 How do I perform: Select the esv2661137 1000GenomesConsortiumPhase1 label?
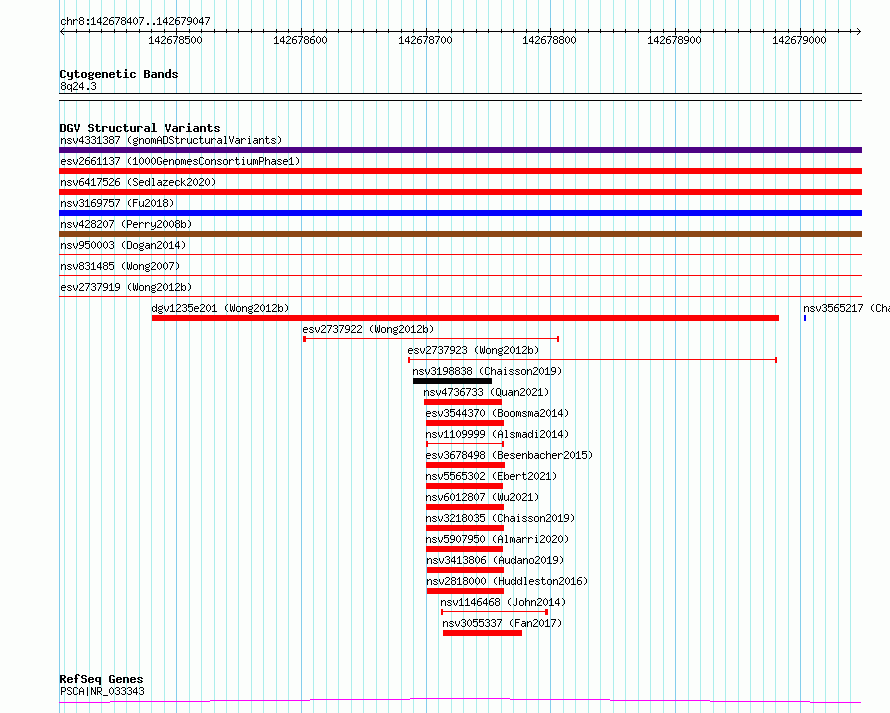180,161
